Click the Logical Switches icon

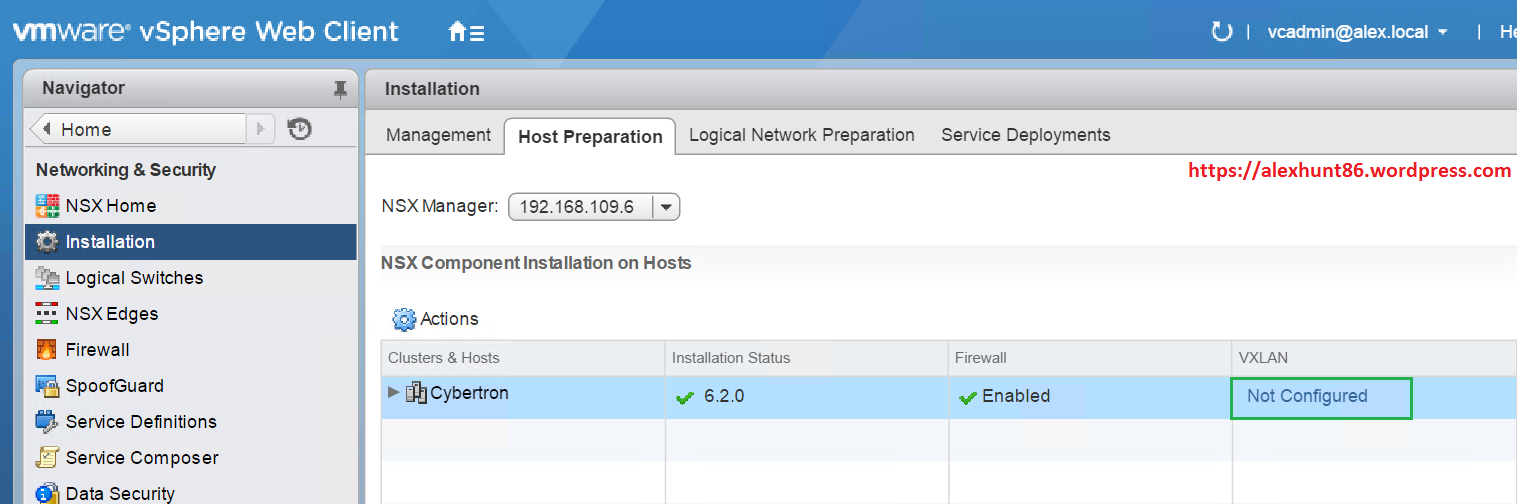(47, 278)
